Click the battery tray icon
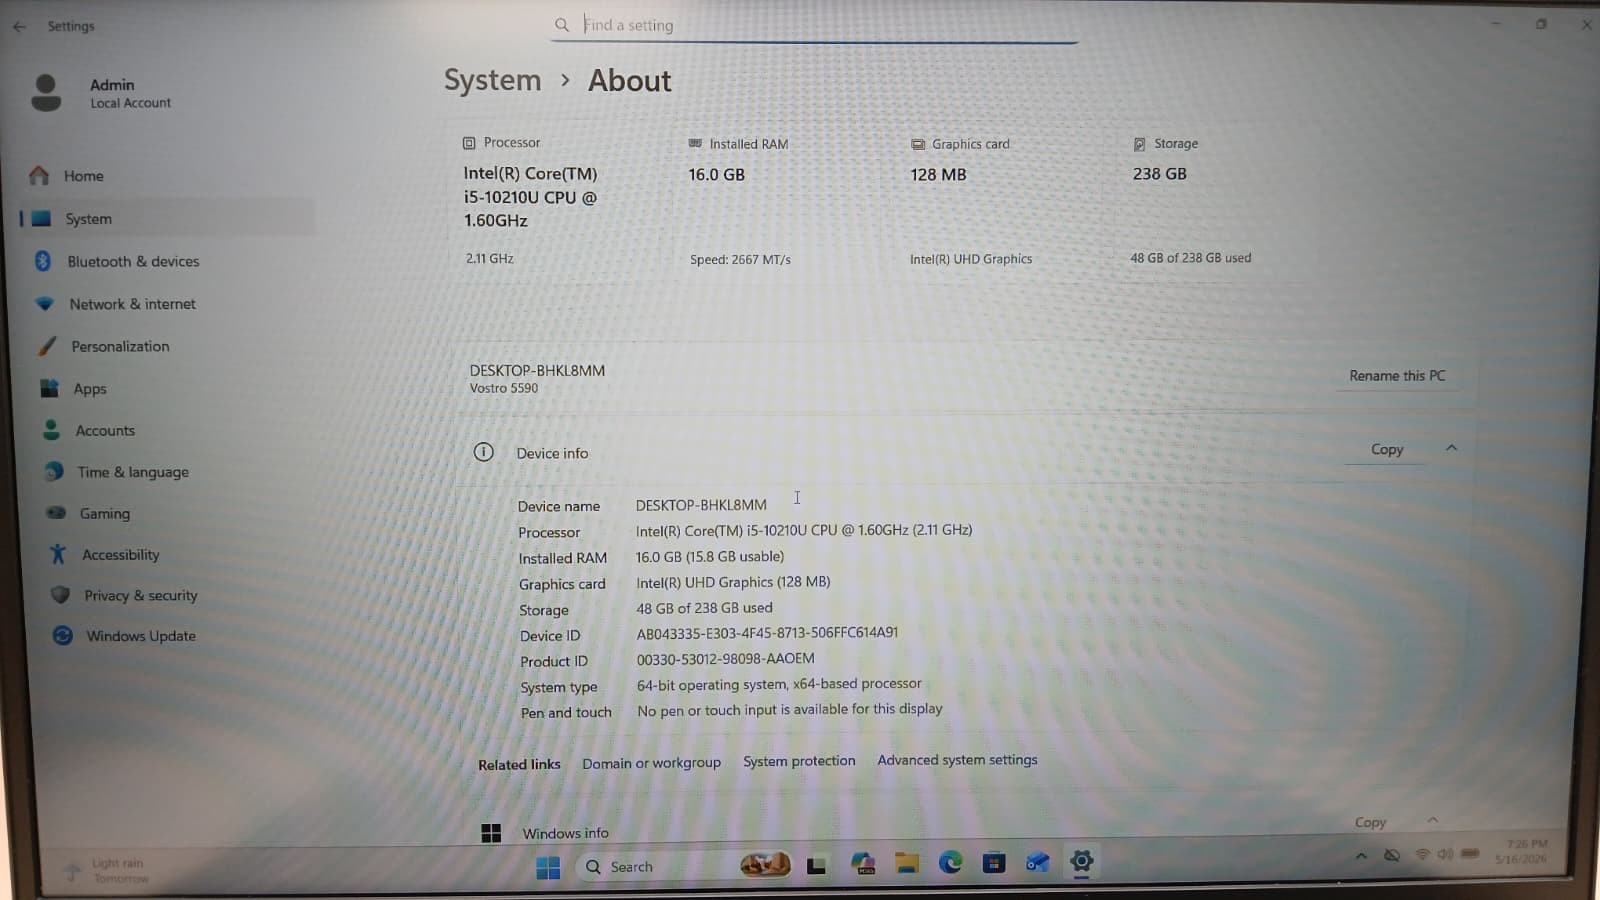This screenshot has height=900, width=1600. (x=1470, y=854)
